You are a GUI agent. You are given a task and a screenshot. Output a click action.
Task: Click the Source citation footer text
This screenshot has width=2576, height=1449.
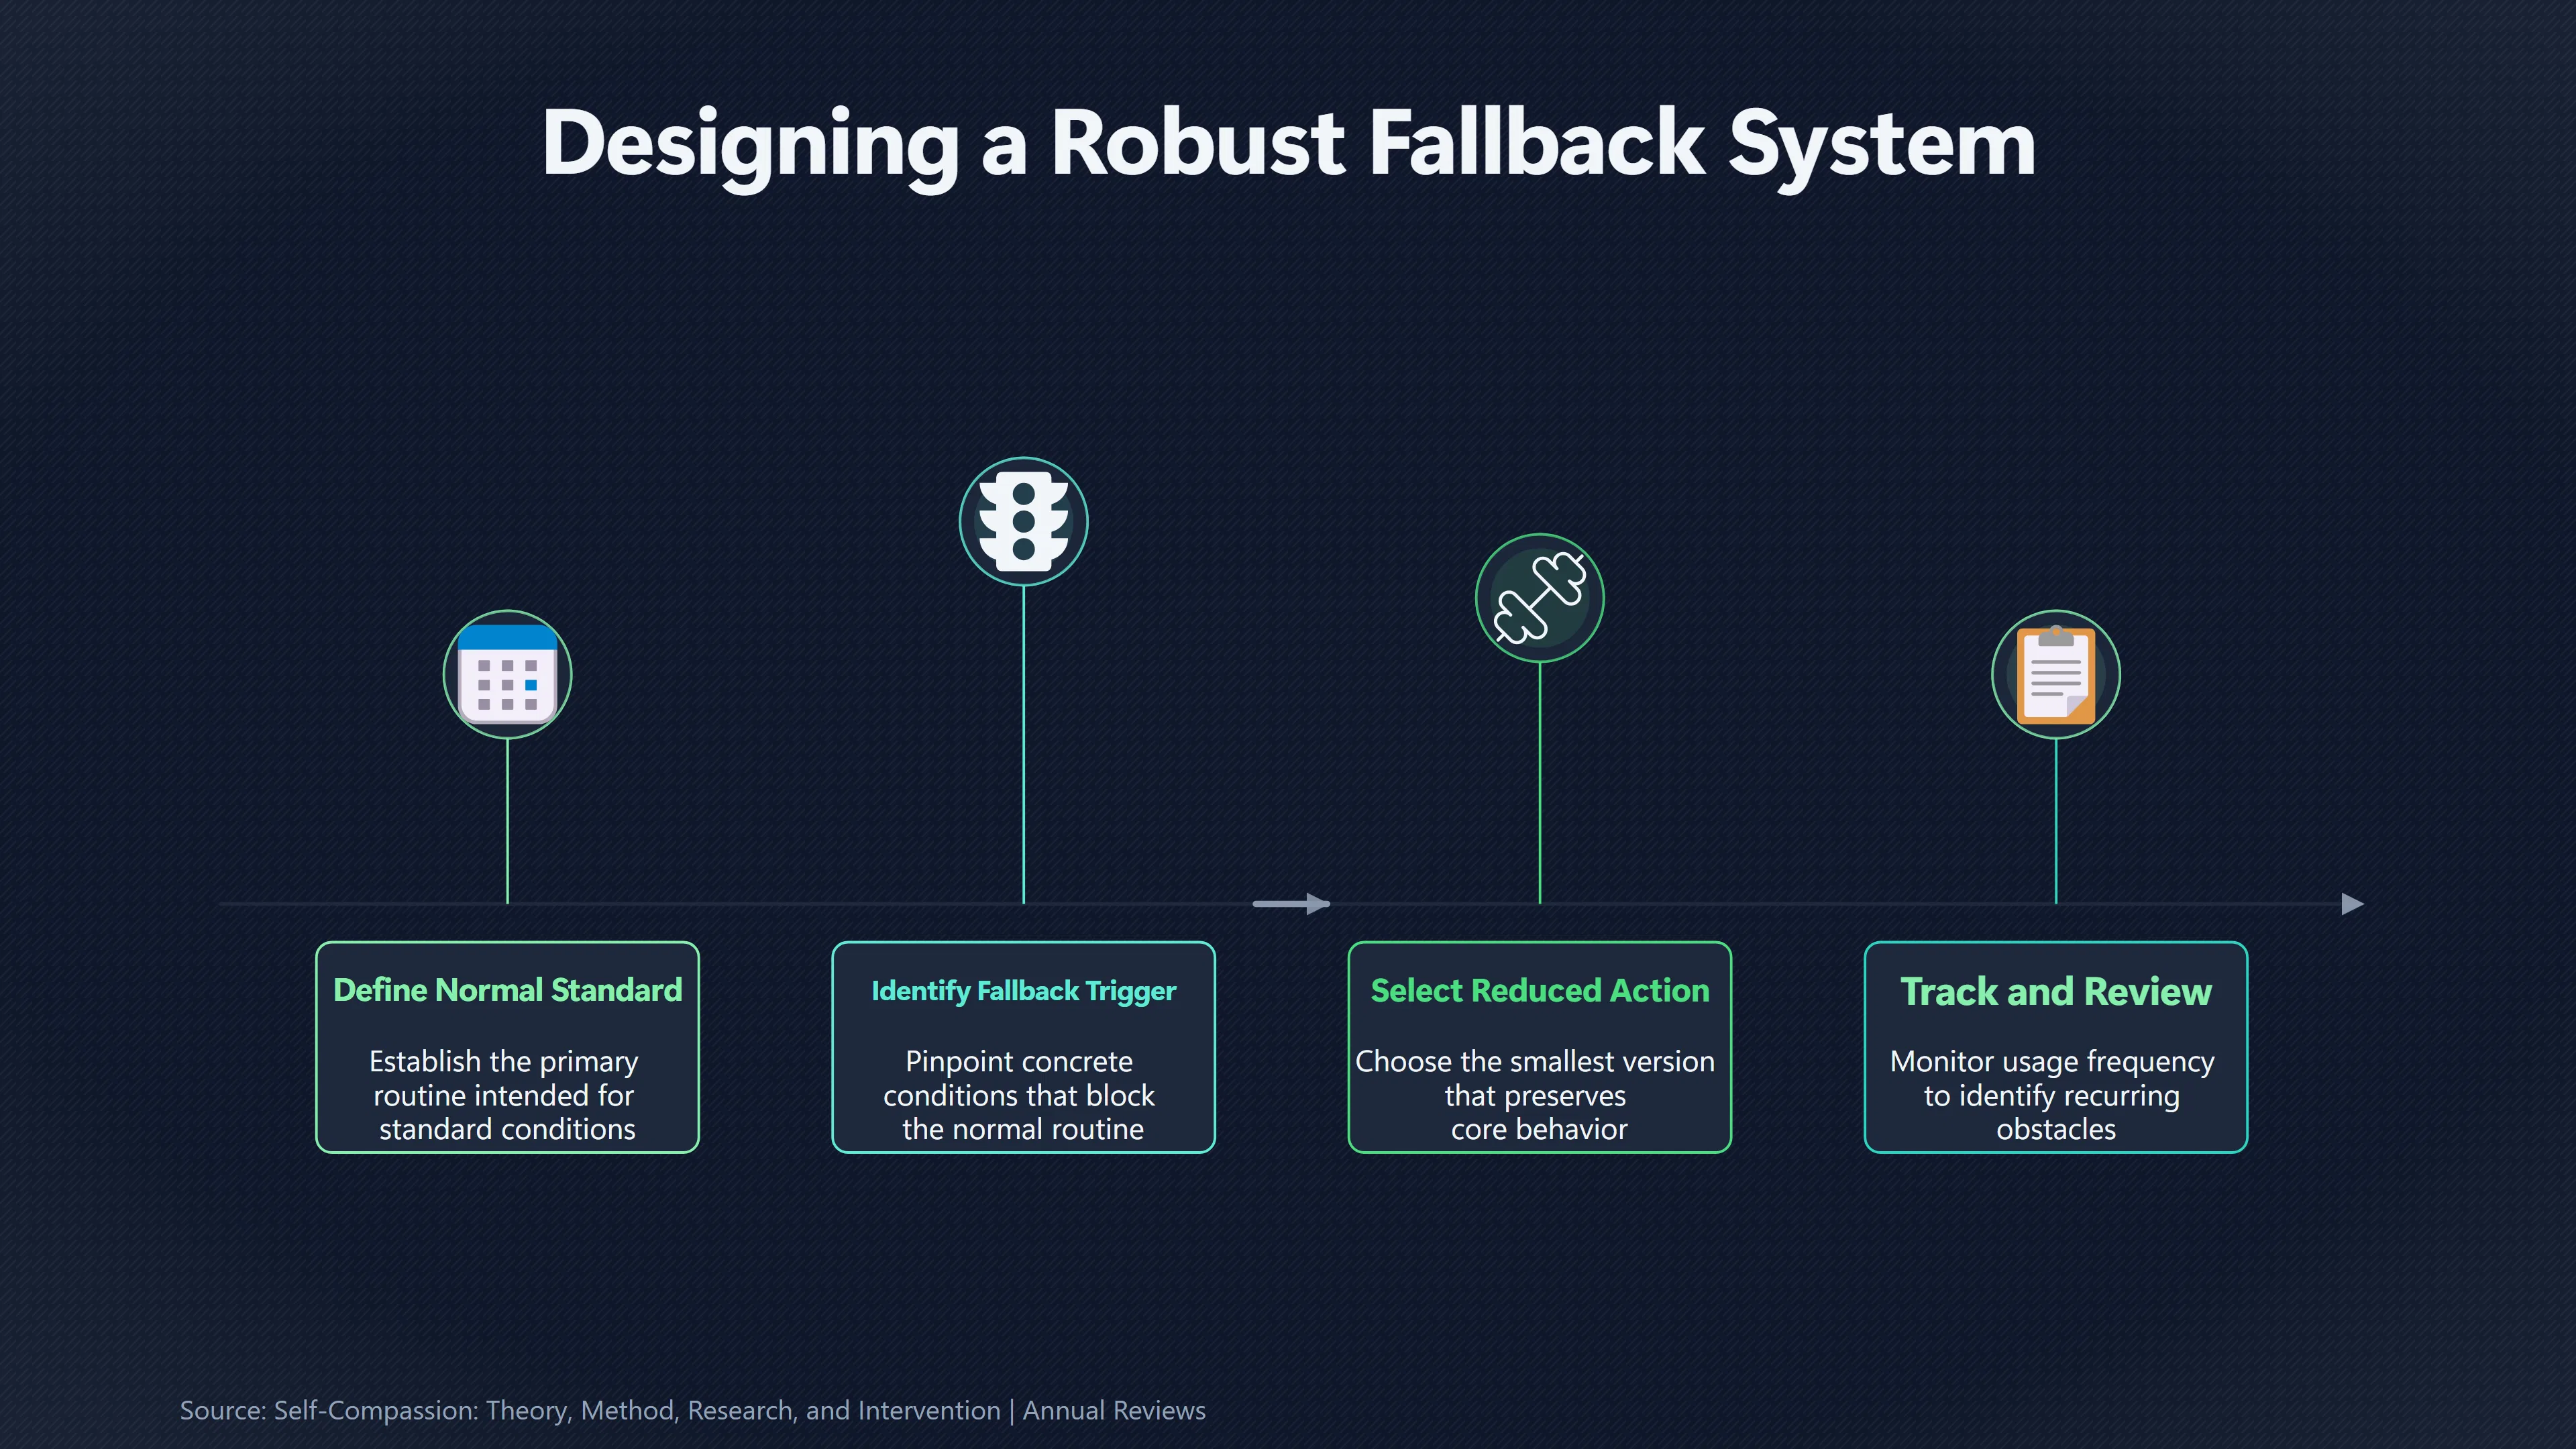click(x=692, y=1410)
